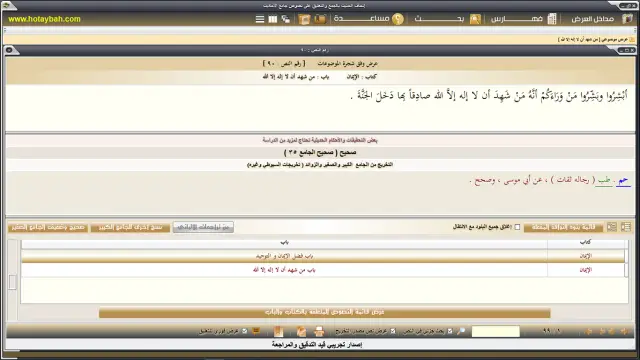Open the مداخل العرض menu
640x360 pixels.
[x=592, y=19]
